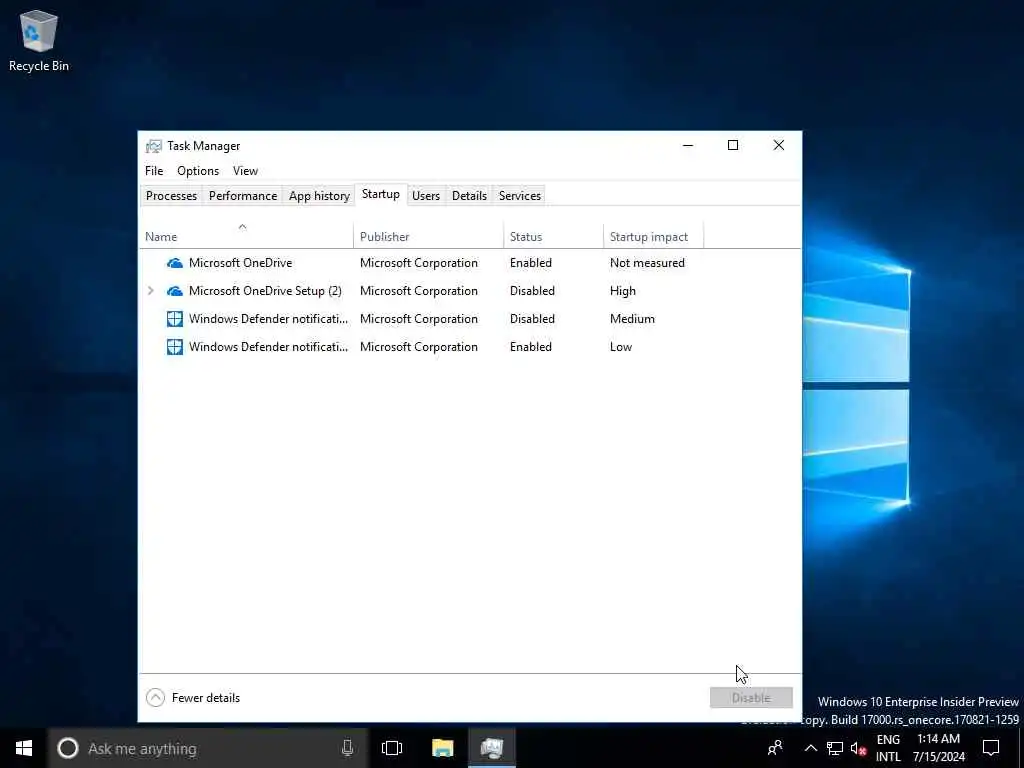Viewport: 1024px width, 768px height.
Task: Sort by the Publisher column header
Action: tap(428, 236)
